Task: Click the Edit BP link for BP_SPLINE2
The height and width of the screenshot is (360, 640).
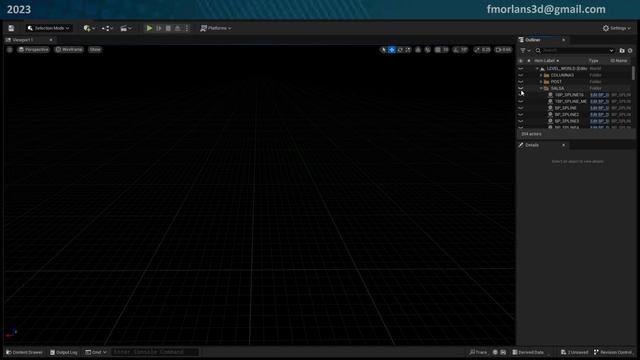Action: click(599, 115)
